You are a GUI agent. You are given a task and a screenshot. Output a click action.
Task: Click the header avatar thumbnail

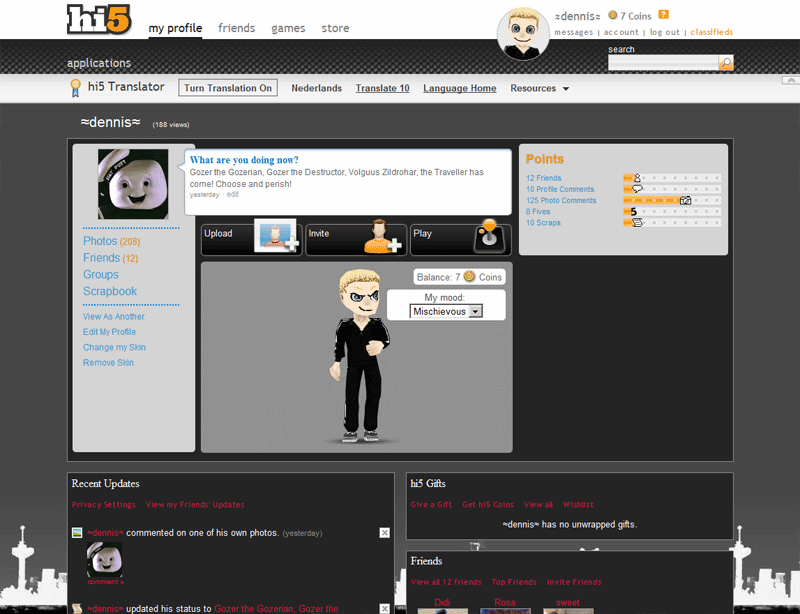[x=523, y=33]
